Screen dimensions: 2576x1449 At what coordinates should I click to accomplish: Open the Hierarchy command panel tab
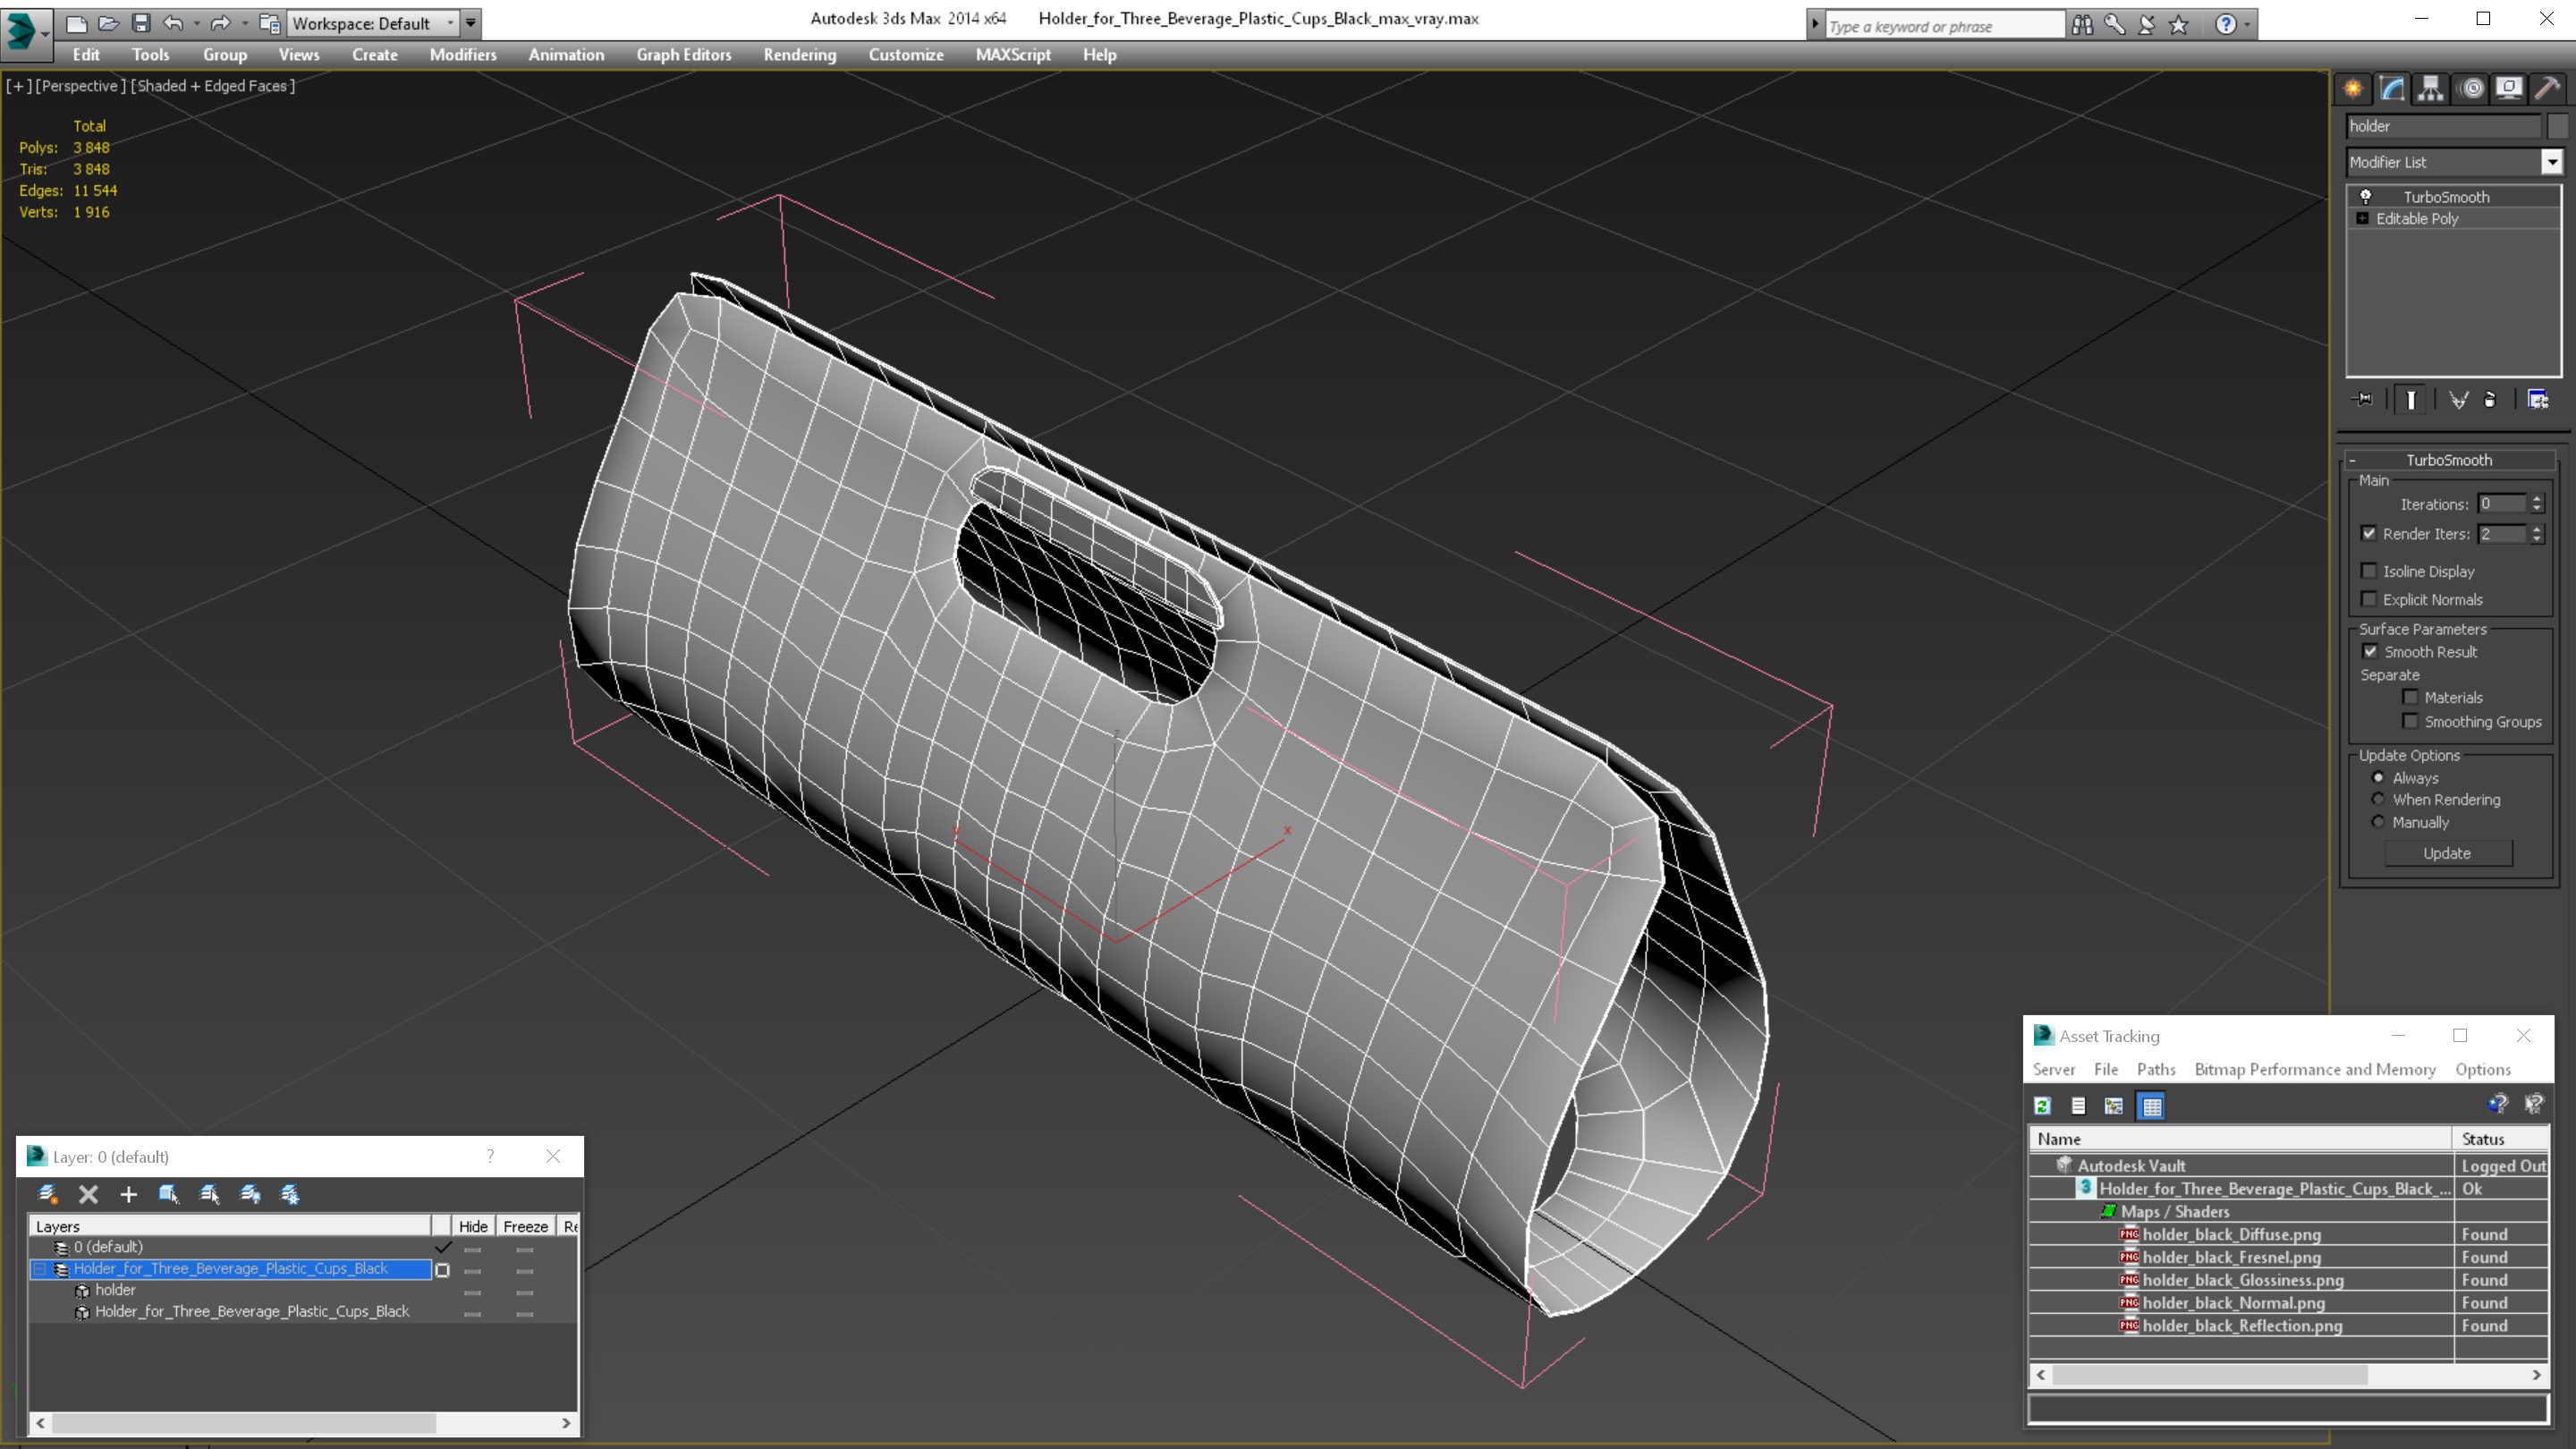[2431, 89]
